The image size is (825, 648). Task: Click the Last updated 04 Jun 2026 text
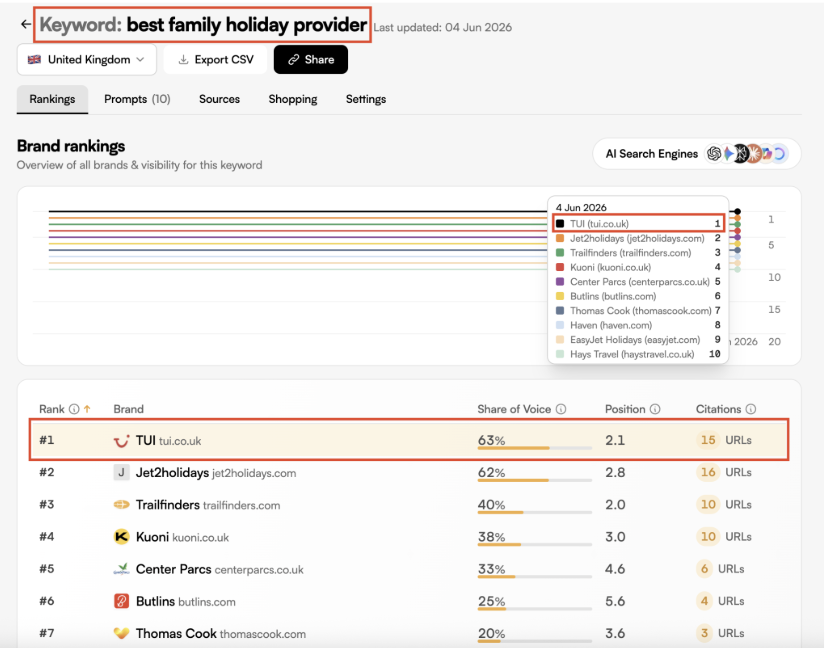pyautogui.click(x=442, y=27)
